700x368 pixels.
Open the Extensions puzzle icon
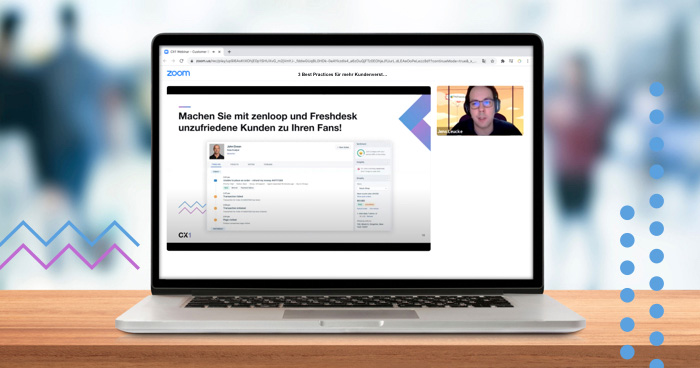503,61
